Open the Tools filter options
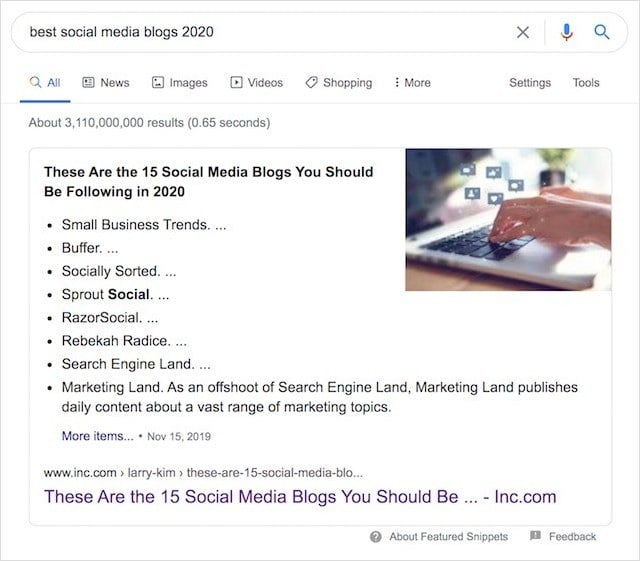Image resolution: width=640 pixels, height=561 pixels. (x=586, y=83)
